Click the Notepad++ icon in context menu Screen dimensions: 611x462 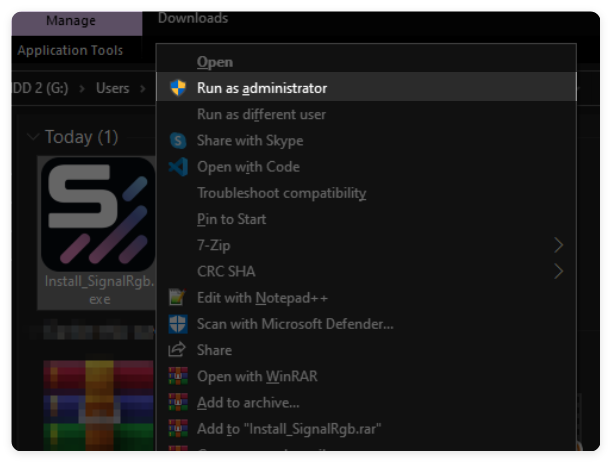[x=177, y=297]
